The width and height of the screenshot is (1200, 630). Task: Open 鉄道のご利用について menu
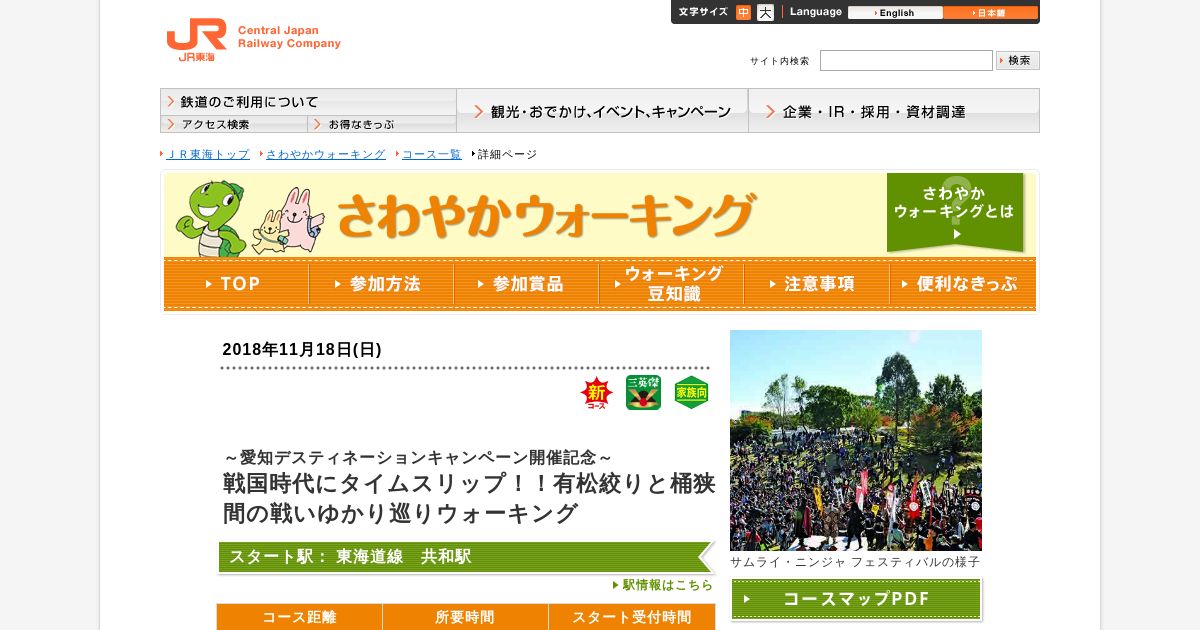[x=308, y=102]
